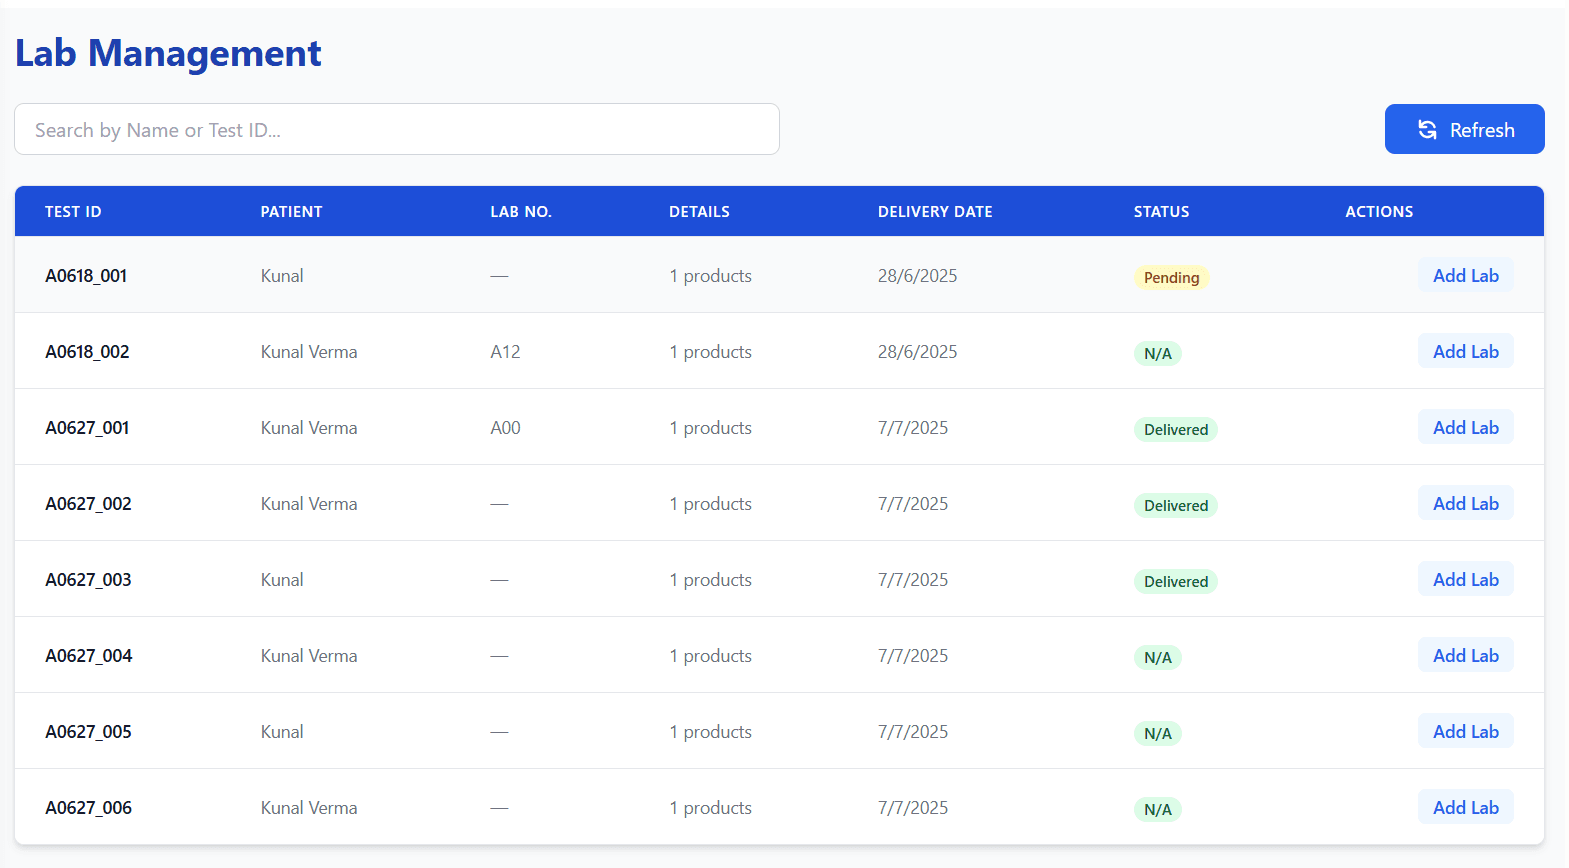1569x868 pixels.
Task: Select test ID A0627_003 cell
Action: pyautogui.click(x=88, y=580)
